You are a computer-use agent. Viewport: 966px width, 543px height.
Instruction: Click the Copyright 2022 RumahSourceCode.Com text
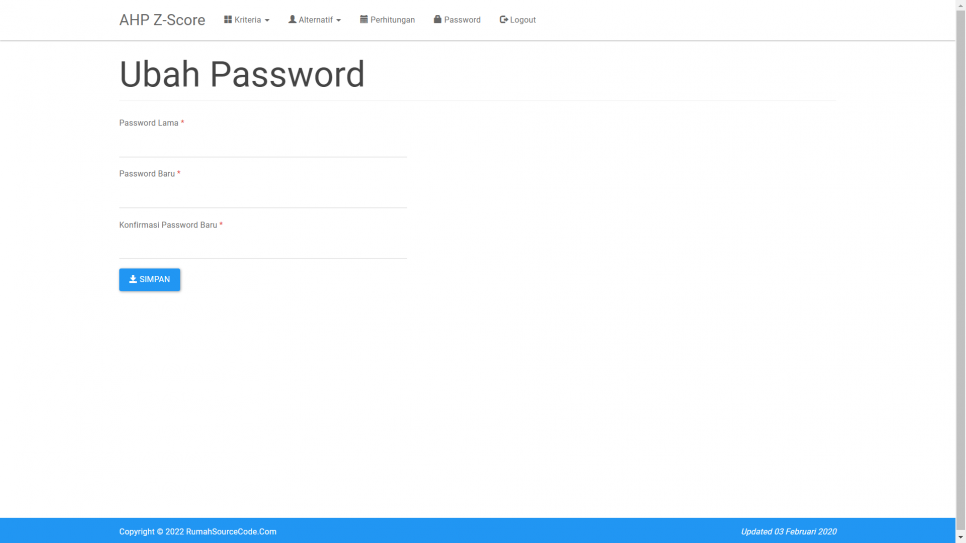pos(198,531)
